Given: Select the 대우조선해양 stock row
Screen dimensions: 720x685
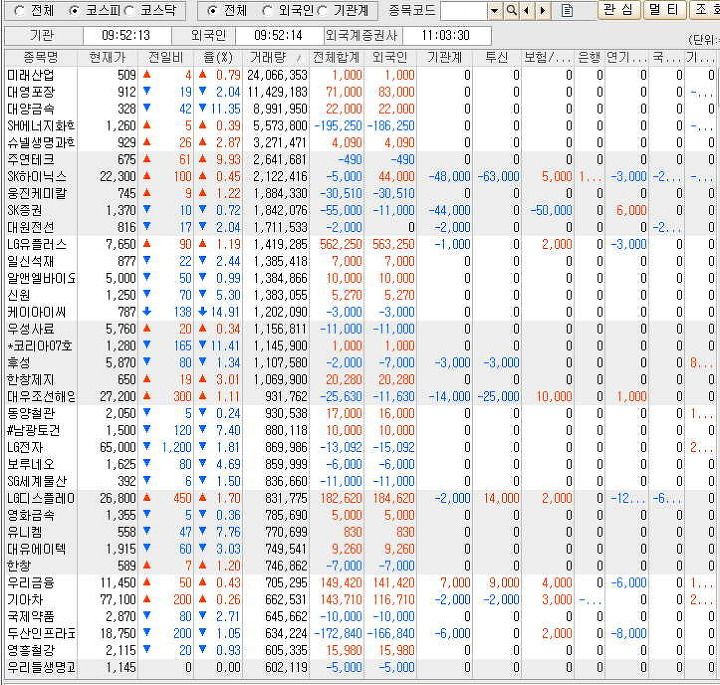Looking at the screenshot, I should (x=360, y=396).
